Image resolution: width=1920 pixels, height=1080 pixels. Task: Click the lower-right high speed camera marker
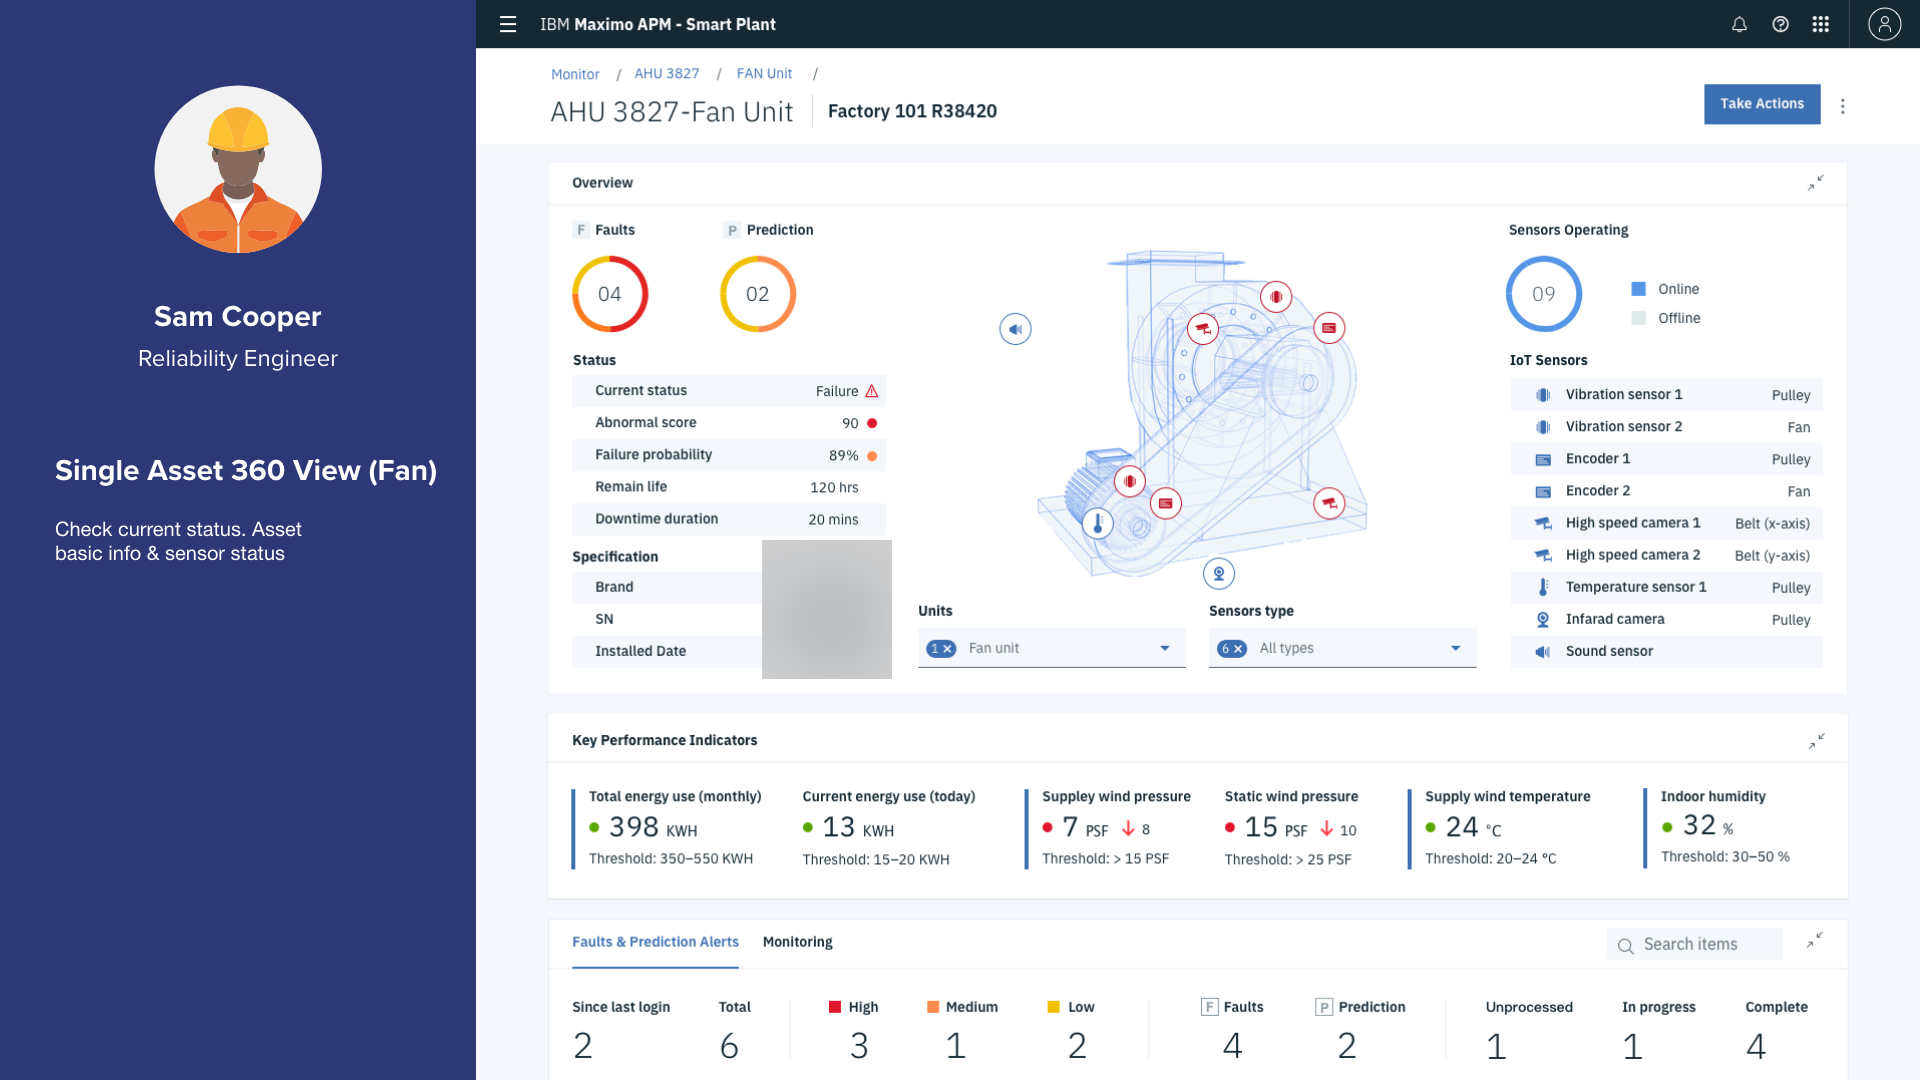point(1329,503)
